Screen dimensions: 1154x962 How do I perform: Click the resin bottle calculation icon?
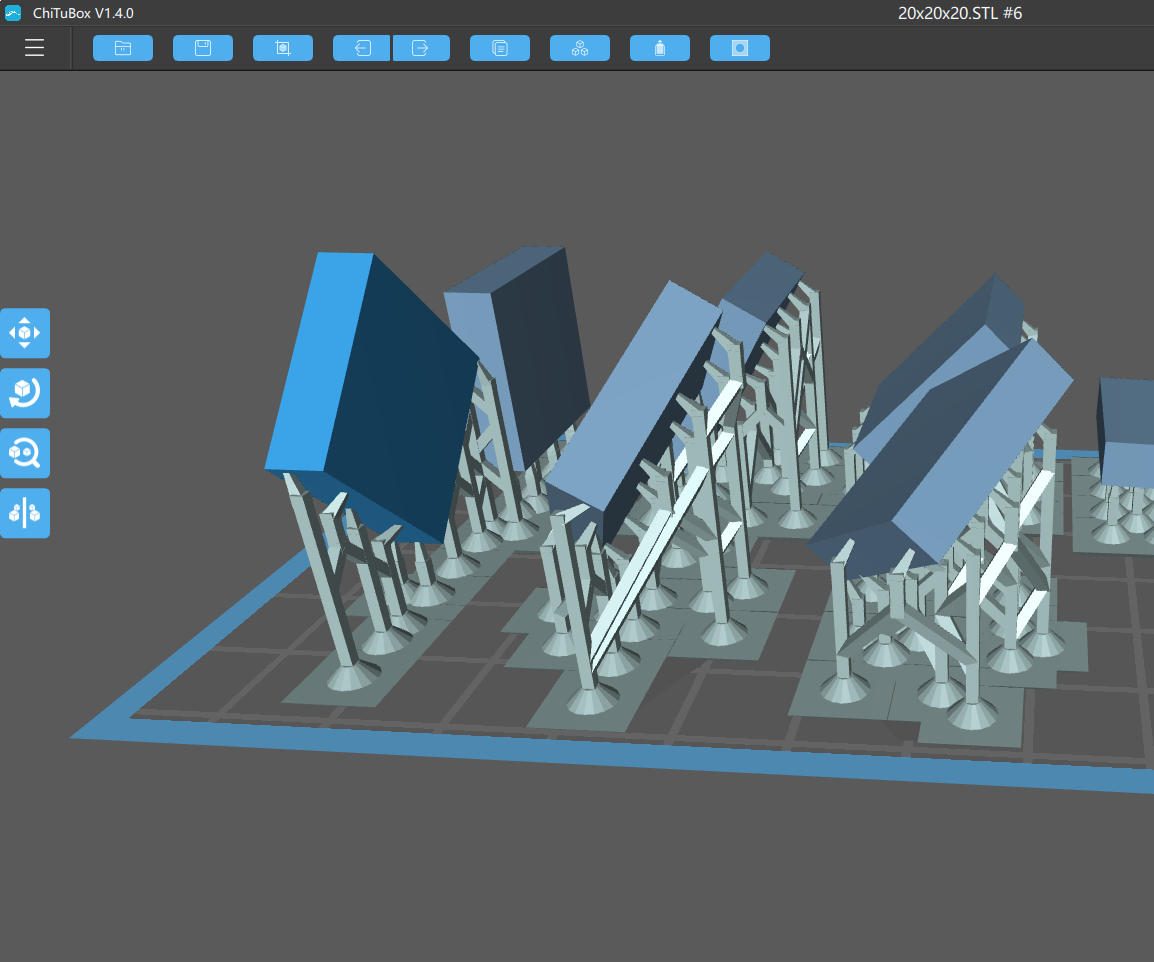[659, 47]
